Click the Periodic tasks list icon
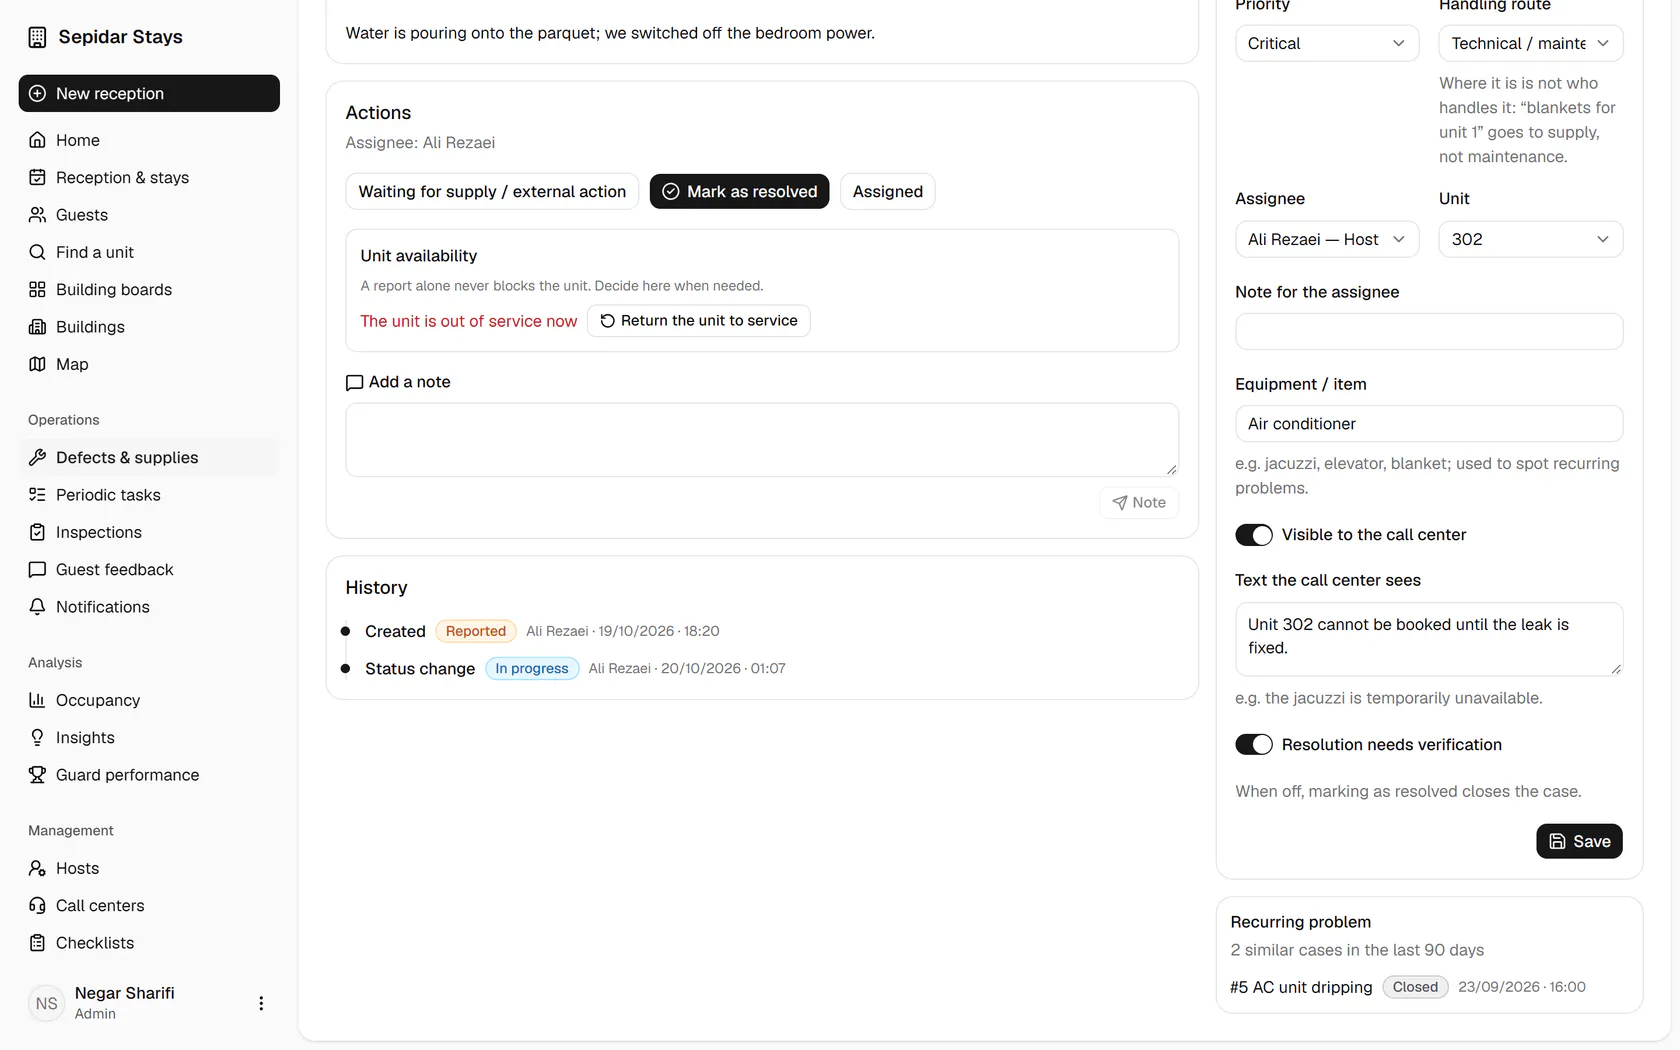The image size is (1680, 1050). tap(37, 495)
